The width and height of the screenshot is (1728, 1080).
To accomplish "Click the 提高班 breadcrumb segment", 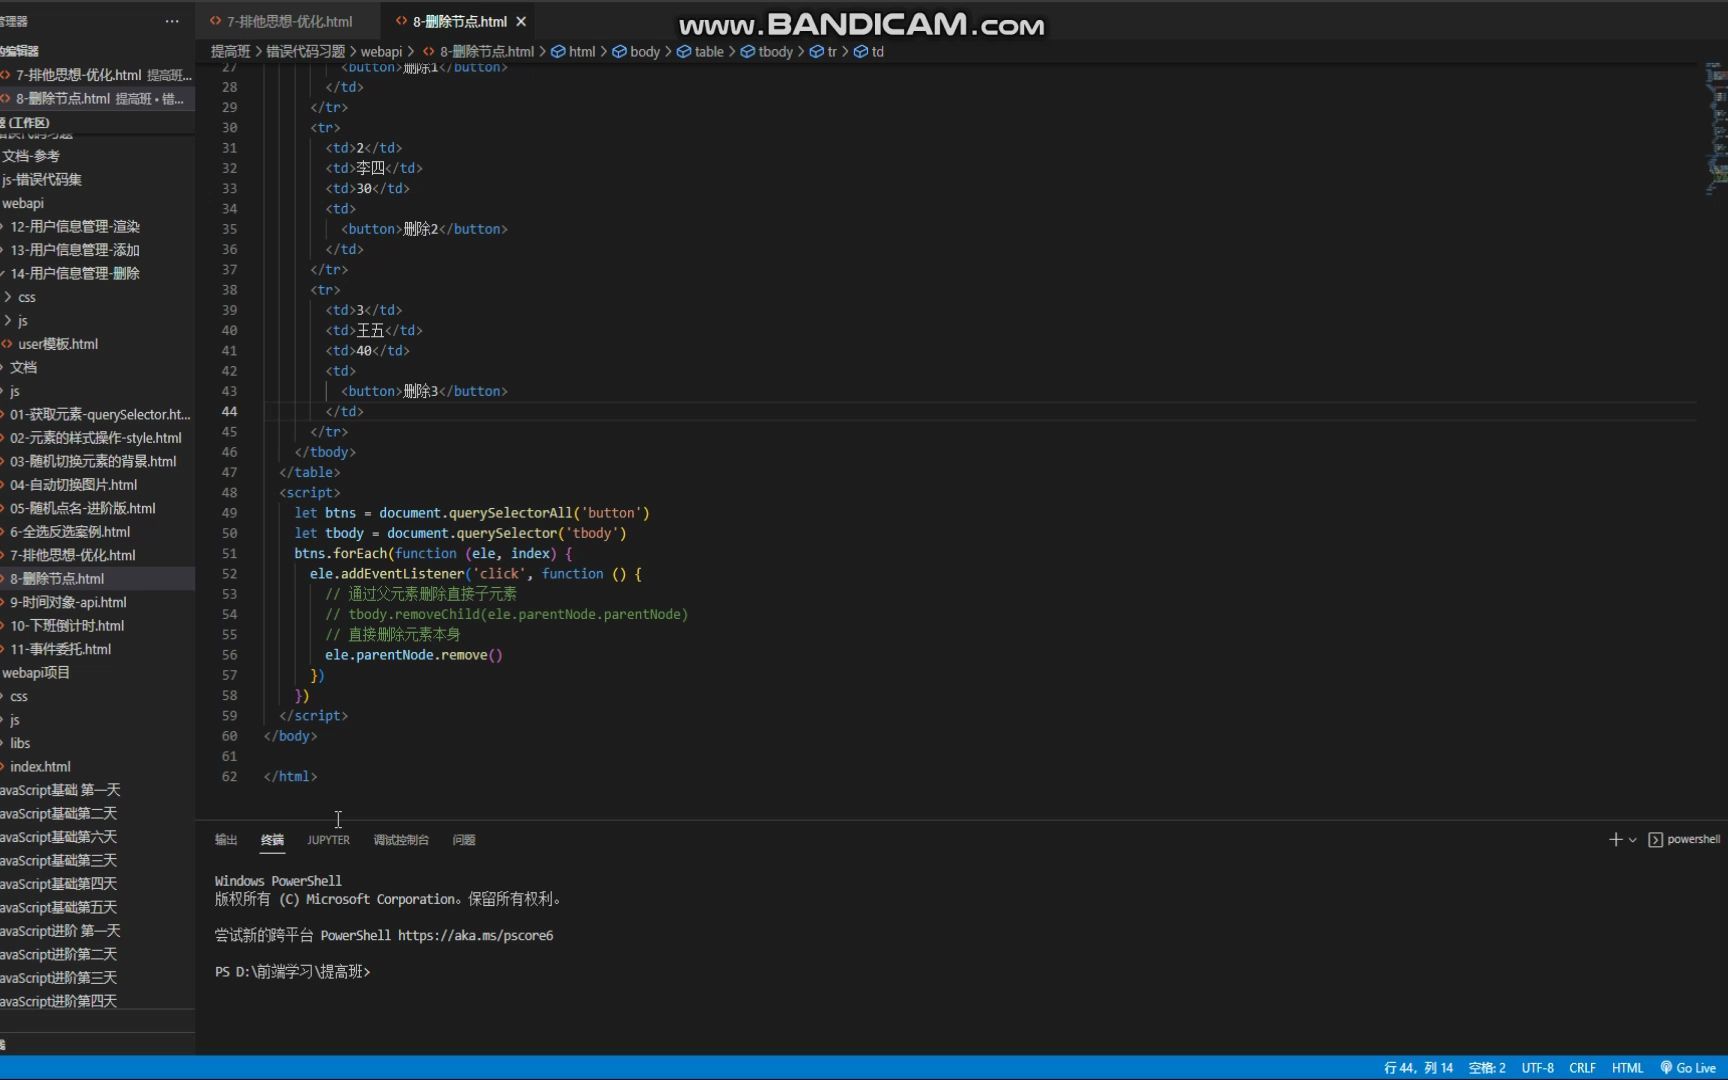I will pyautogui.click(x=230, y=51).
